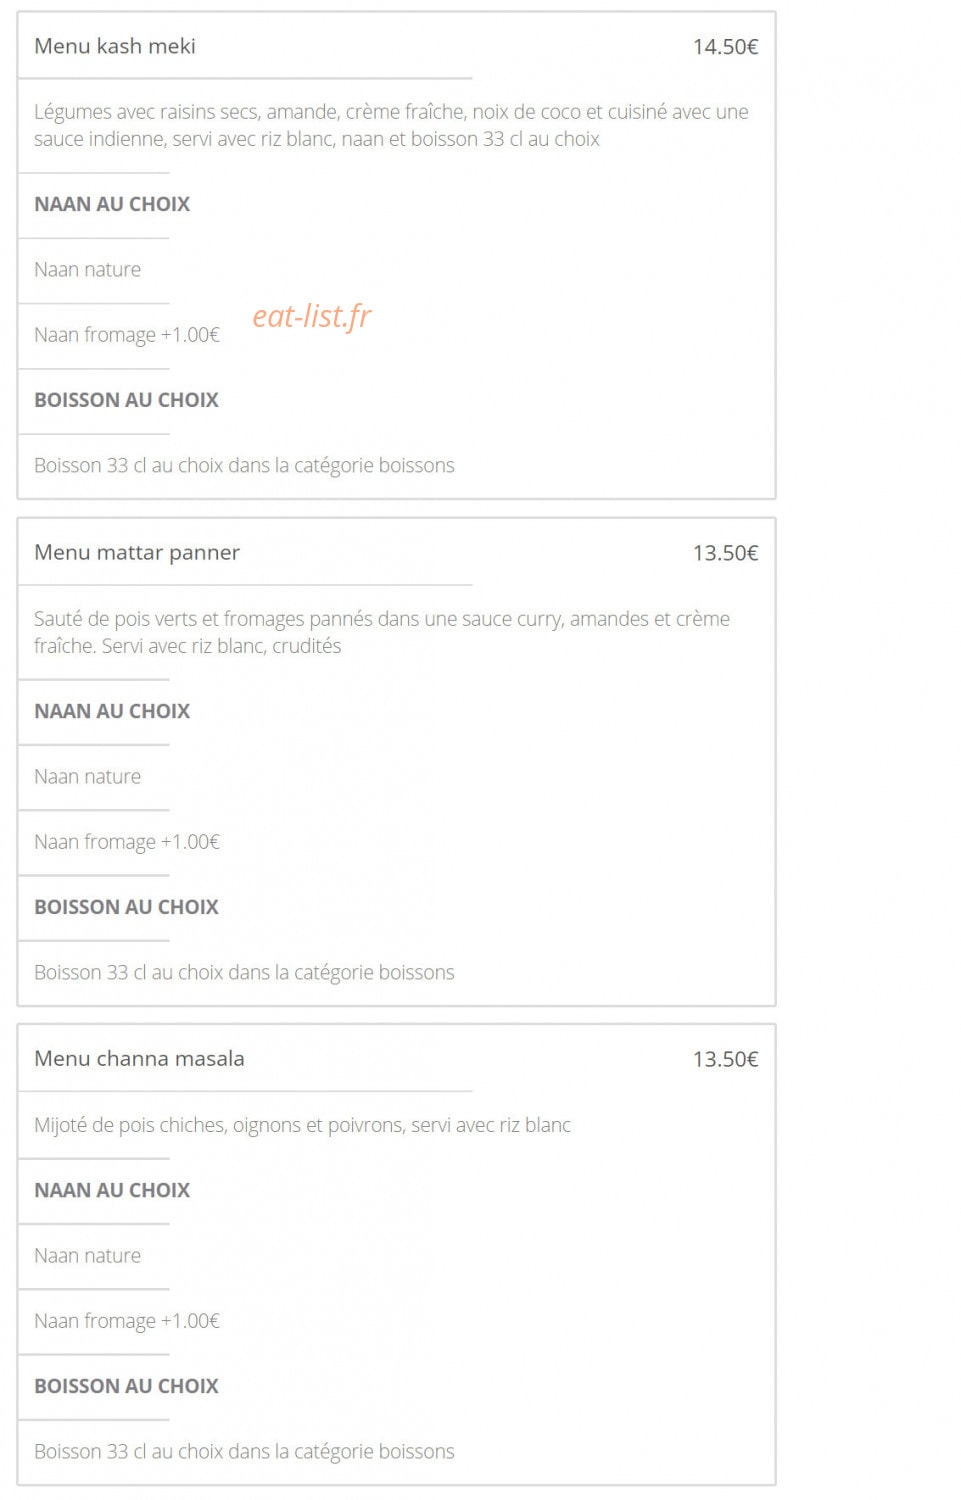Image resolution: width=961 pixels, height=1500 pixels.
Task: Click NAAN AU CHOIX header in kash meki
Action: pos(112,204)
